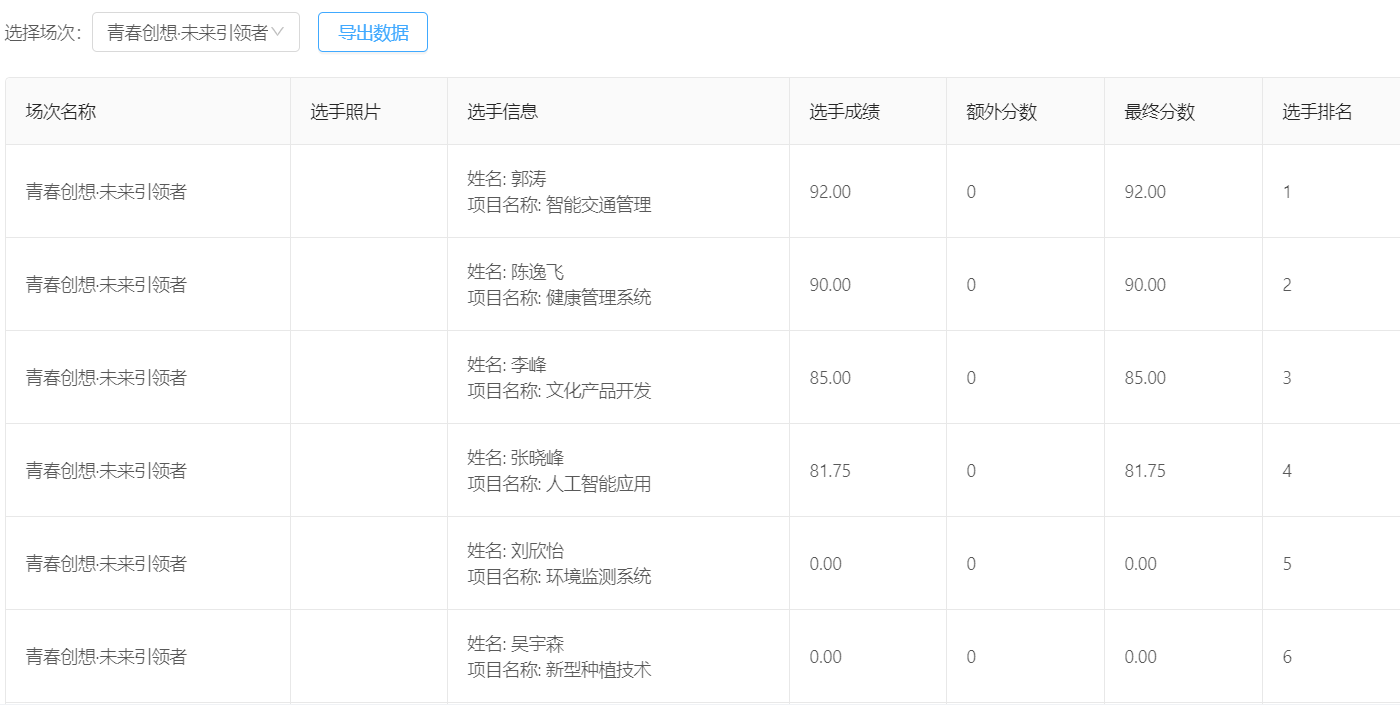
Task: Click project name 健康管理系统
Action: coord(599,298)
